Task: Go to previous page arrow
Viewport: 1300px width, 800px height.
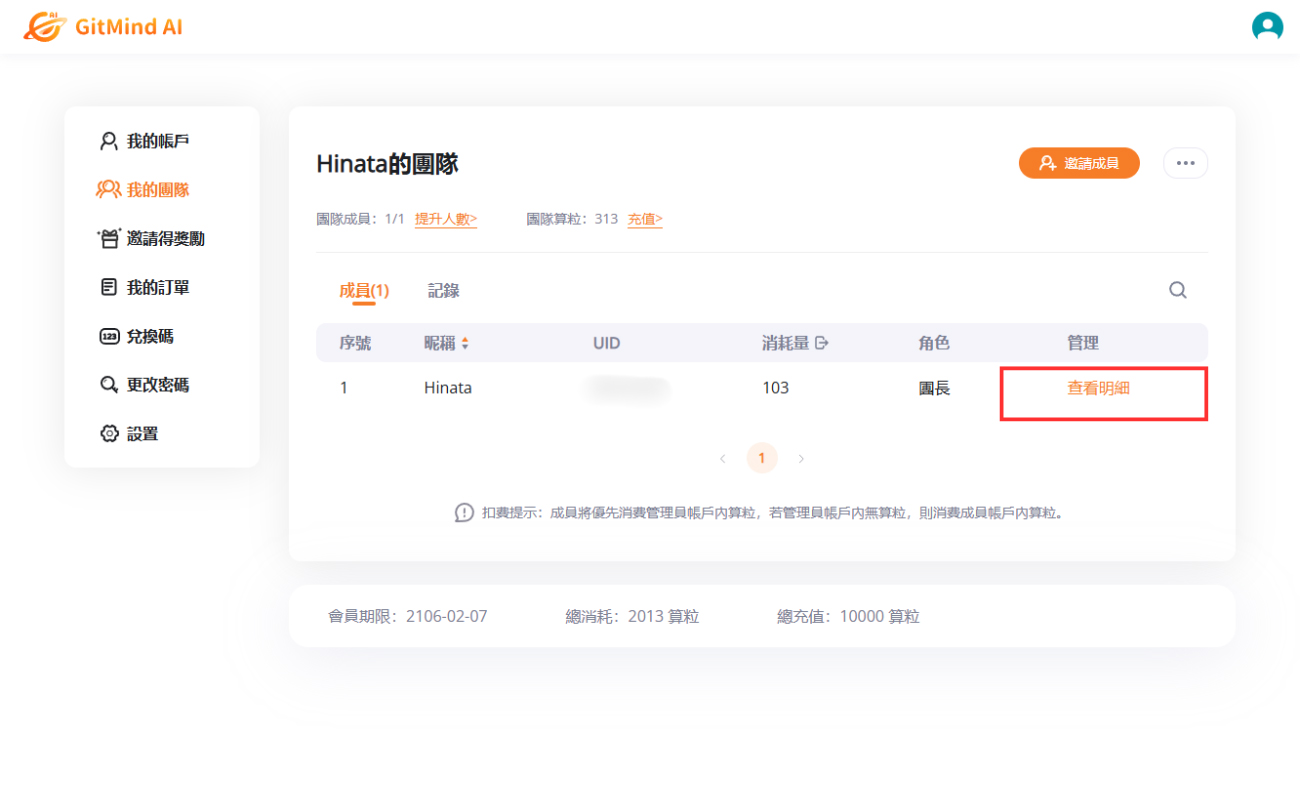Action: (722, 459)
